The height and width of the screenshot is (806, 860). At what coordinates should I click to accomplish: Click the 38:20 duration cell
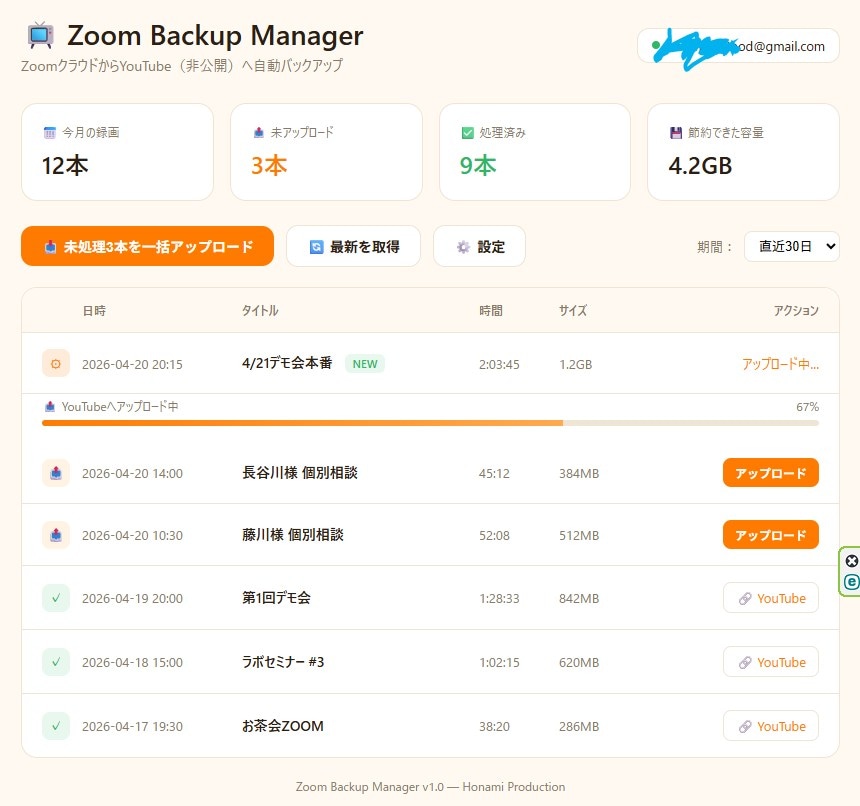[494, 726]
